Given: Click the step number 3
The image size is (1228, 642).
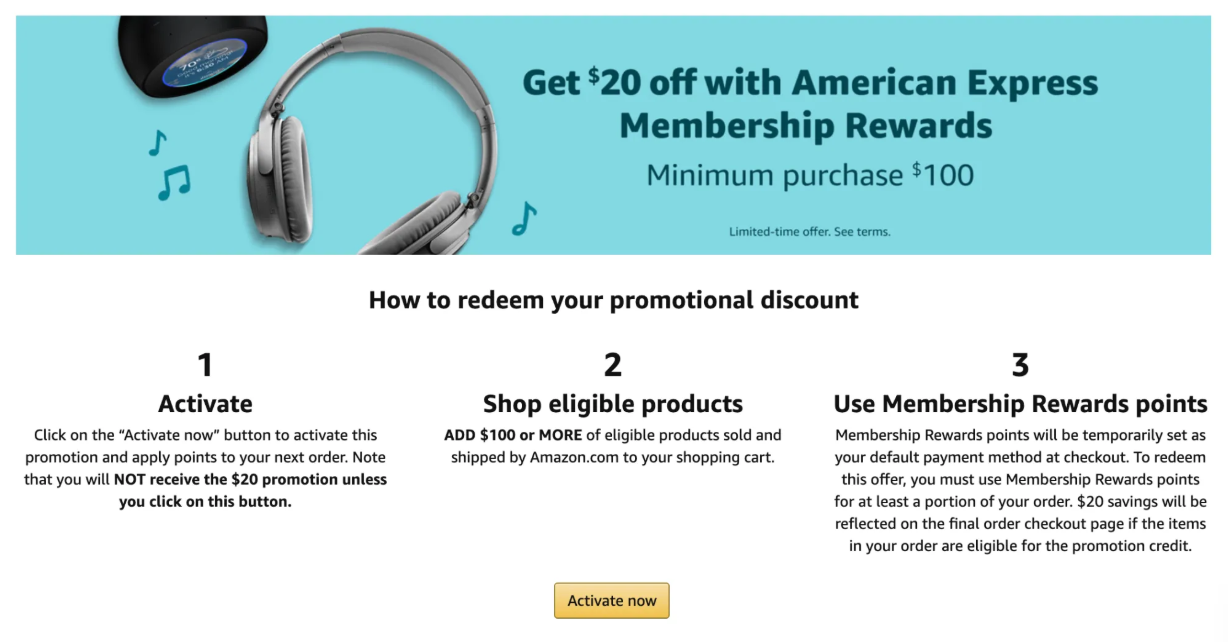Looking at the screenshot, I should [1020, 364].
